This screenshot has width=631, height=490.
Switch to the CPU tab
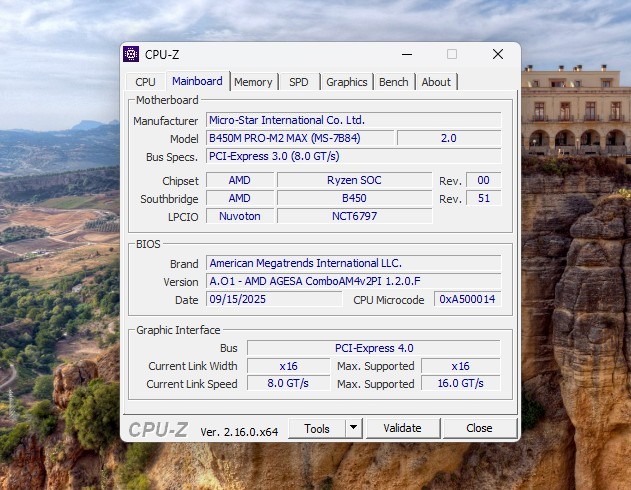145,82
